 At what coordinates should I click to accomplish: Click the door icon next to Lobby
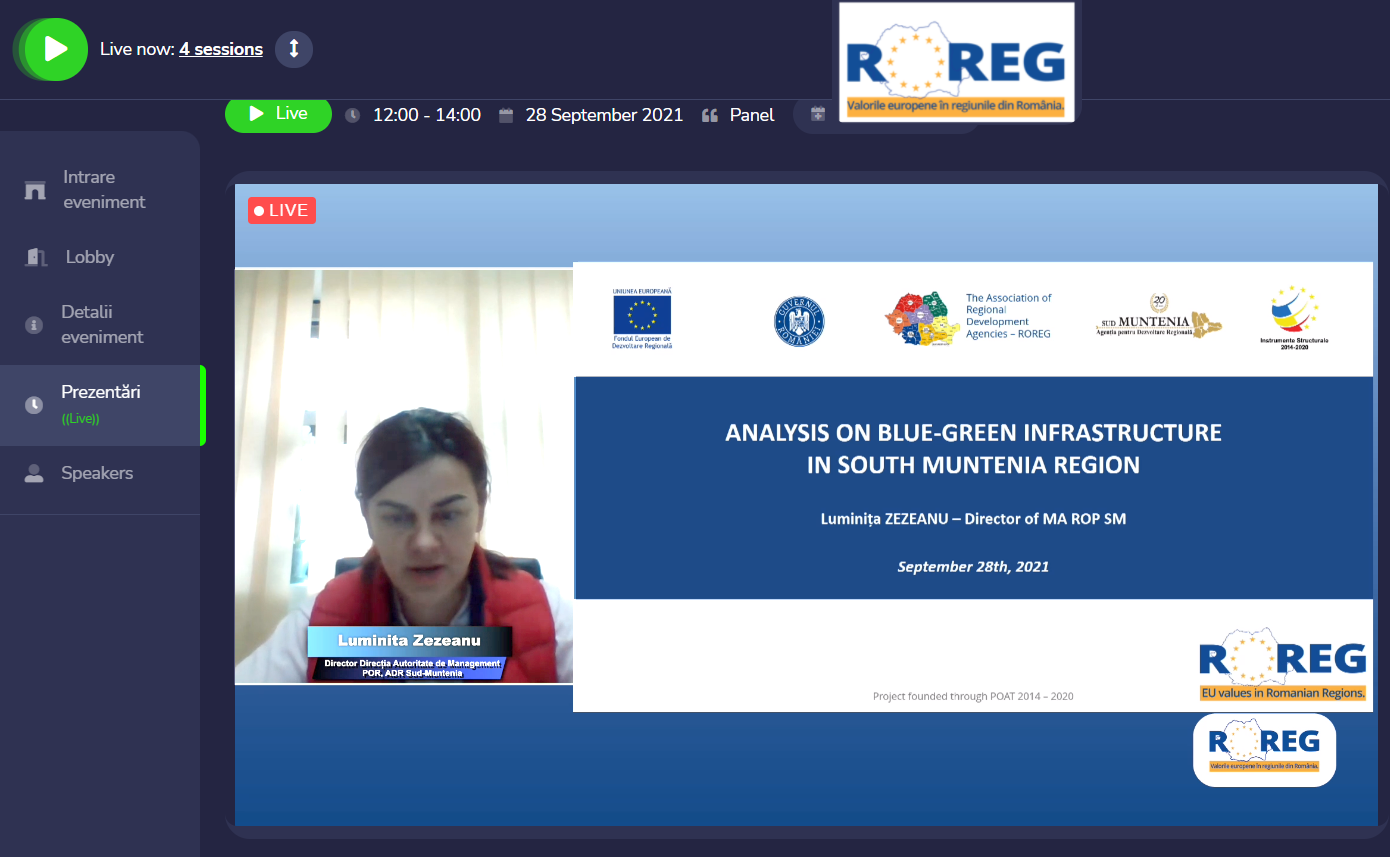click(x=35, y=257)
